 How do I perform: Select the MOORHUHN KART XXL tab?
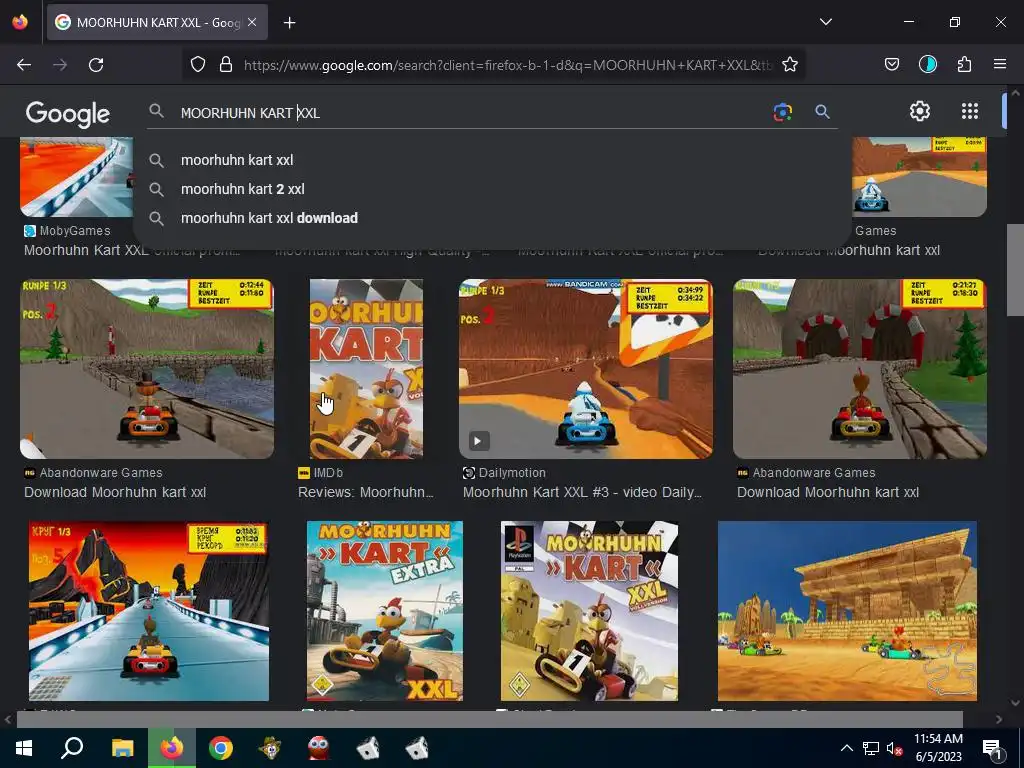(x=157, y=22)
